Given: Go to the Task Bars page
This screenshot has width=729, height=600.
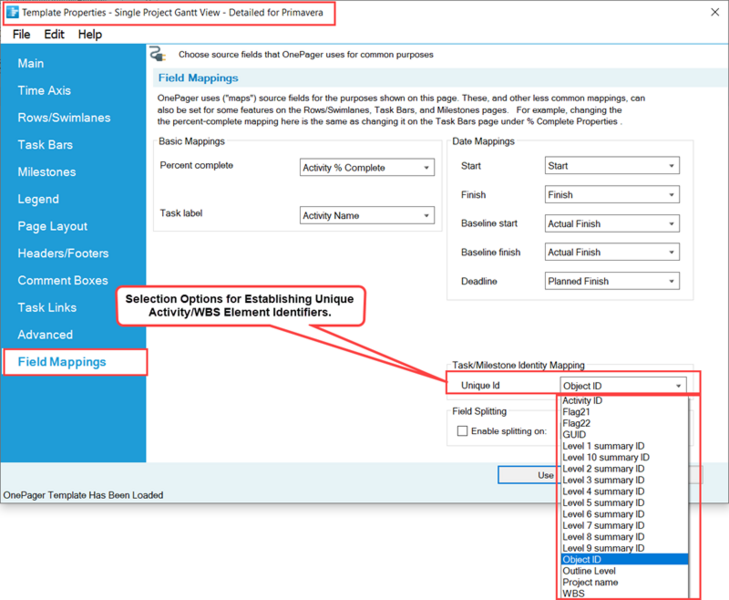Looking at the screenshot, I should point(45,145).
